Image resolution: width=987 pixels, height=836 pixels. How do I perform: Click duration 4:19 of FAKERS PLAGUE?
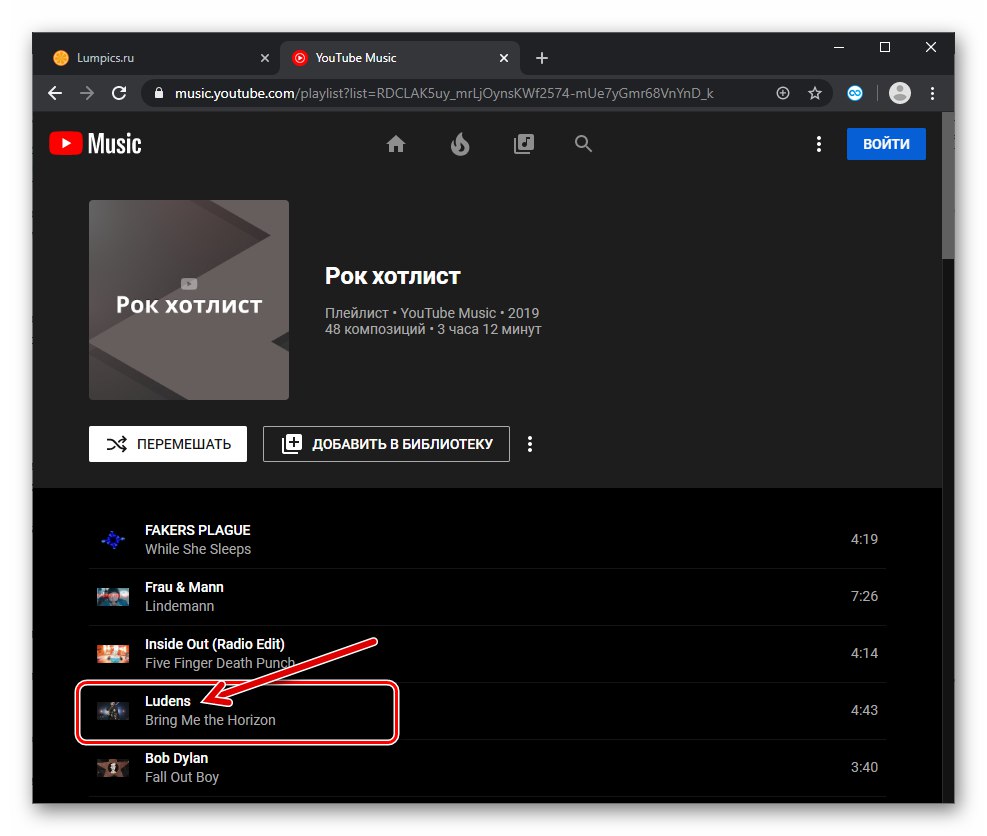click(864, 539)
